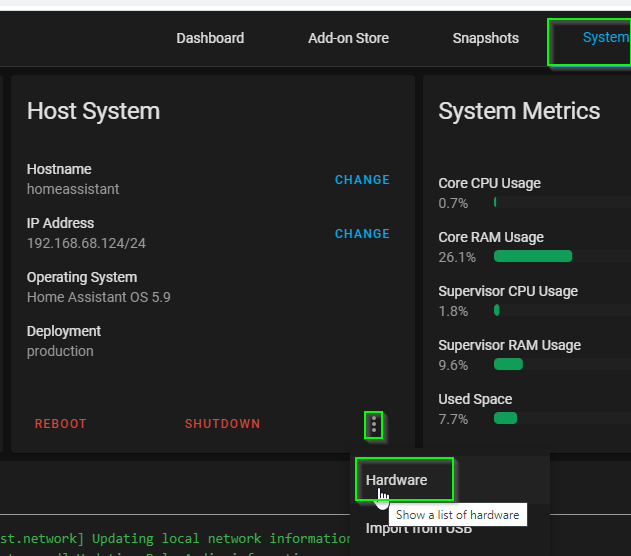Open the three-dot Host System menu

(374, 425)
